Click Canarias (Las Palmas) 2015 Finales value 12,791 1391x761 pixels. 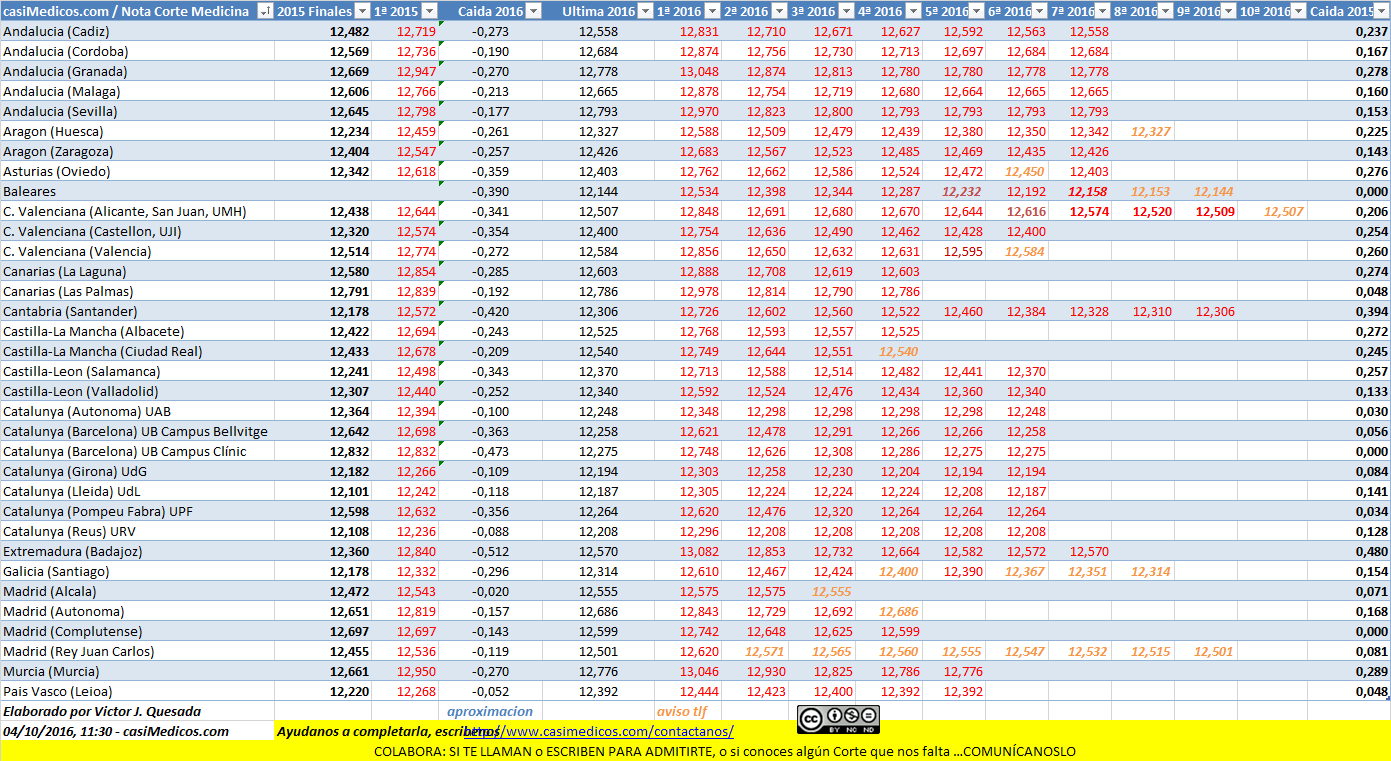click(349, 291)
